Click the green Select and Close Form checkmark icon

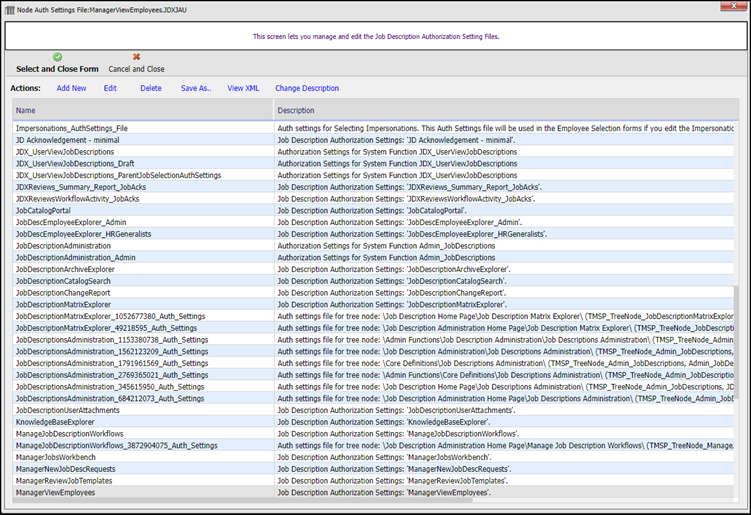[57, 58]
